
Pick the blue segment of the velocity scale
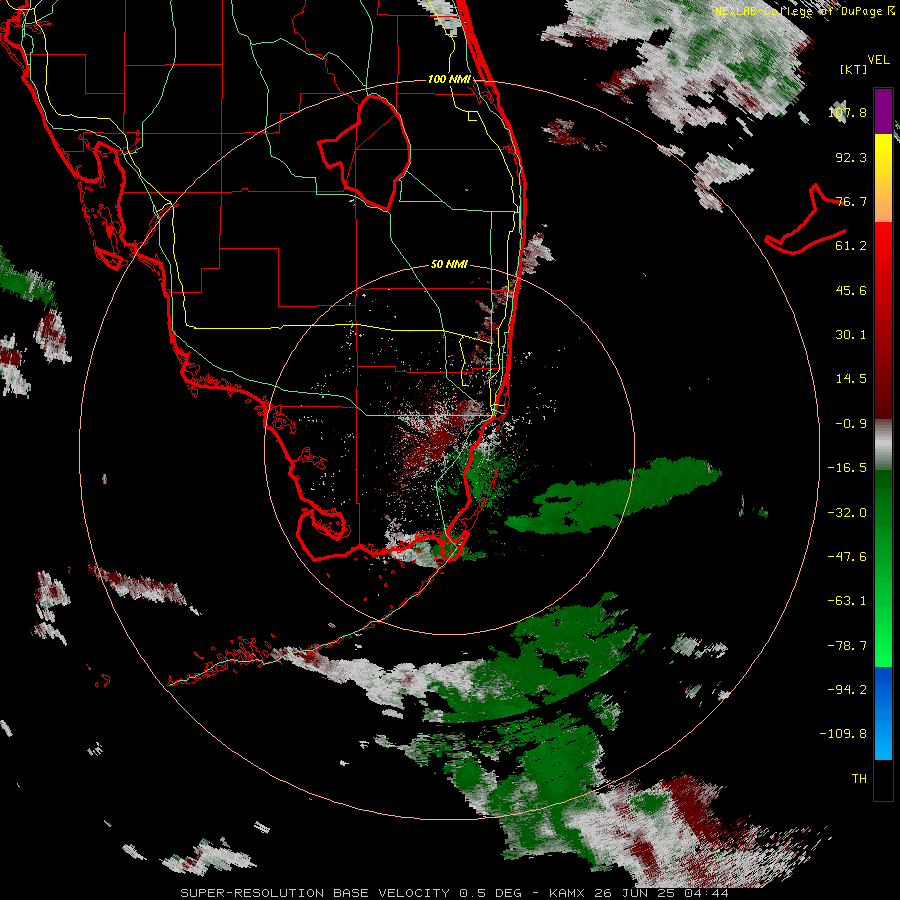(x=883, y=713)
